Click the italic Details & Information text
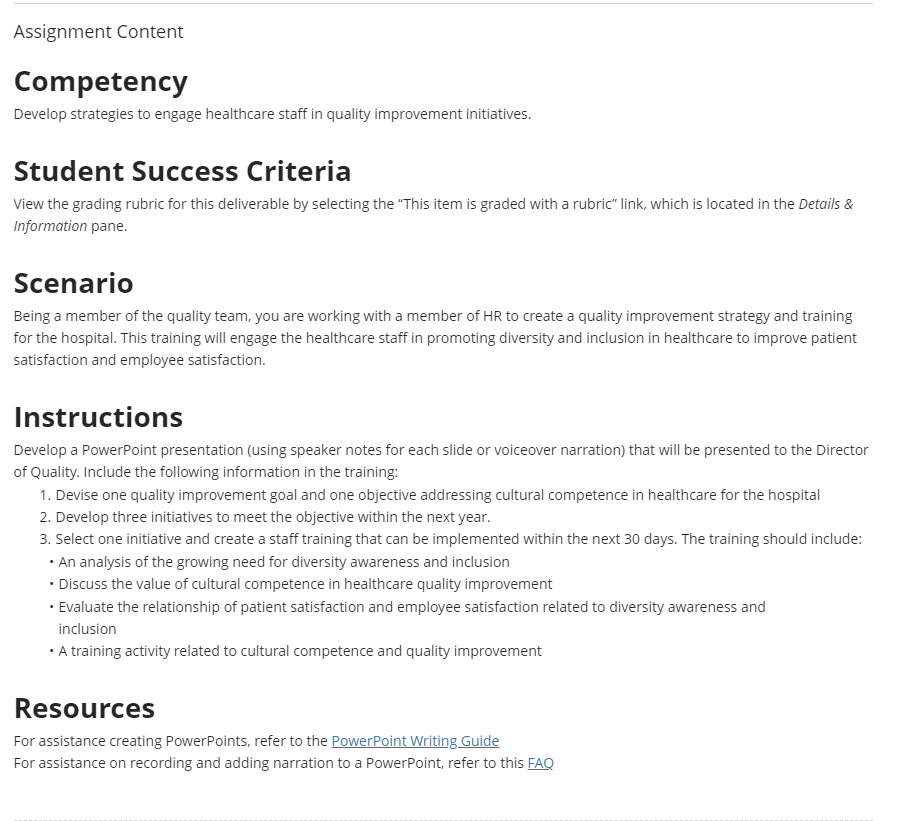 [x=433, y=215]
